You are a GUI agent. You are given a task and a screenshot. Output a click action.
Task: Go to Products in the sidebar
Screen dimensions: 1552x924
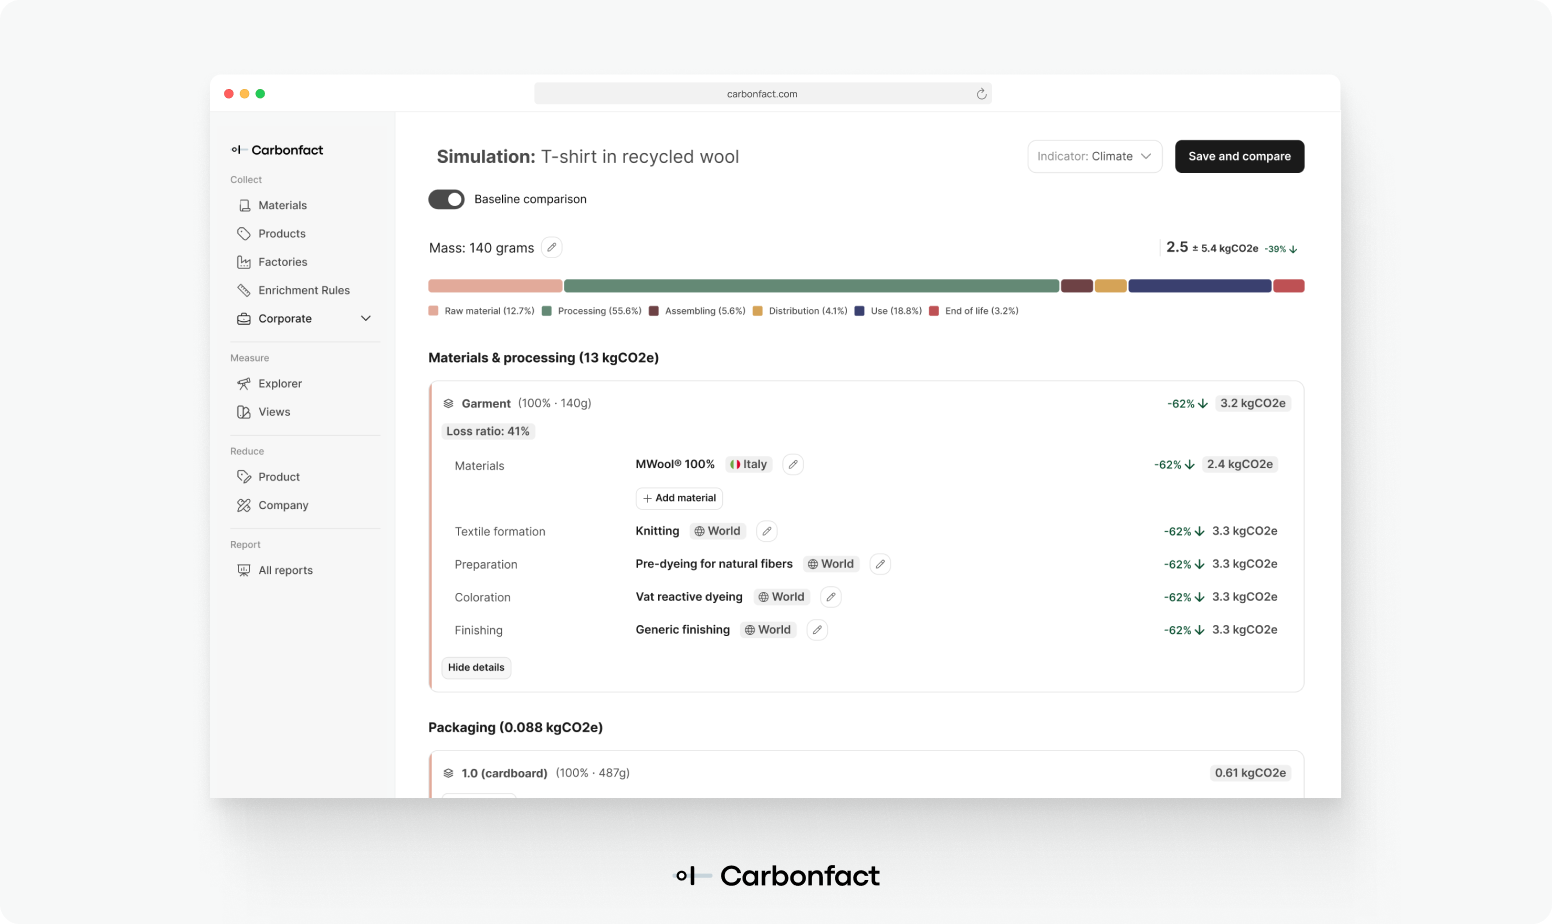282,233
